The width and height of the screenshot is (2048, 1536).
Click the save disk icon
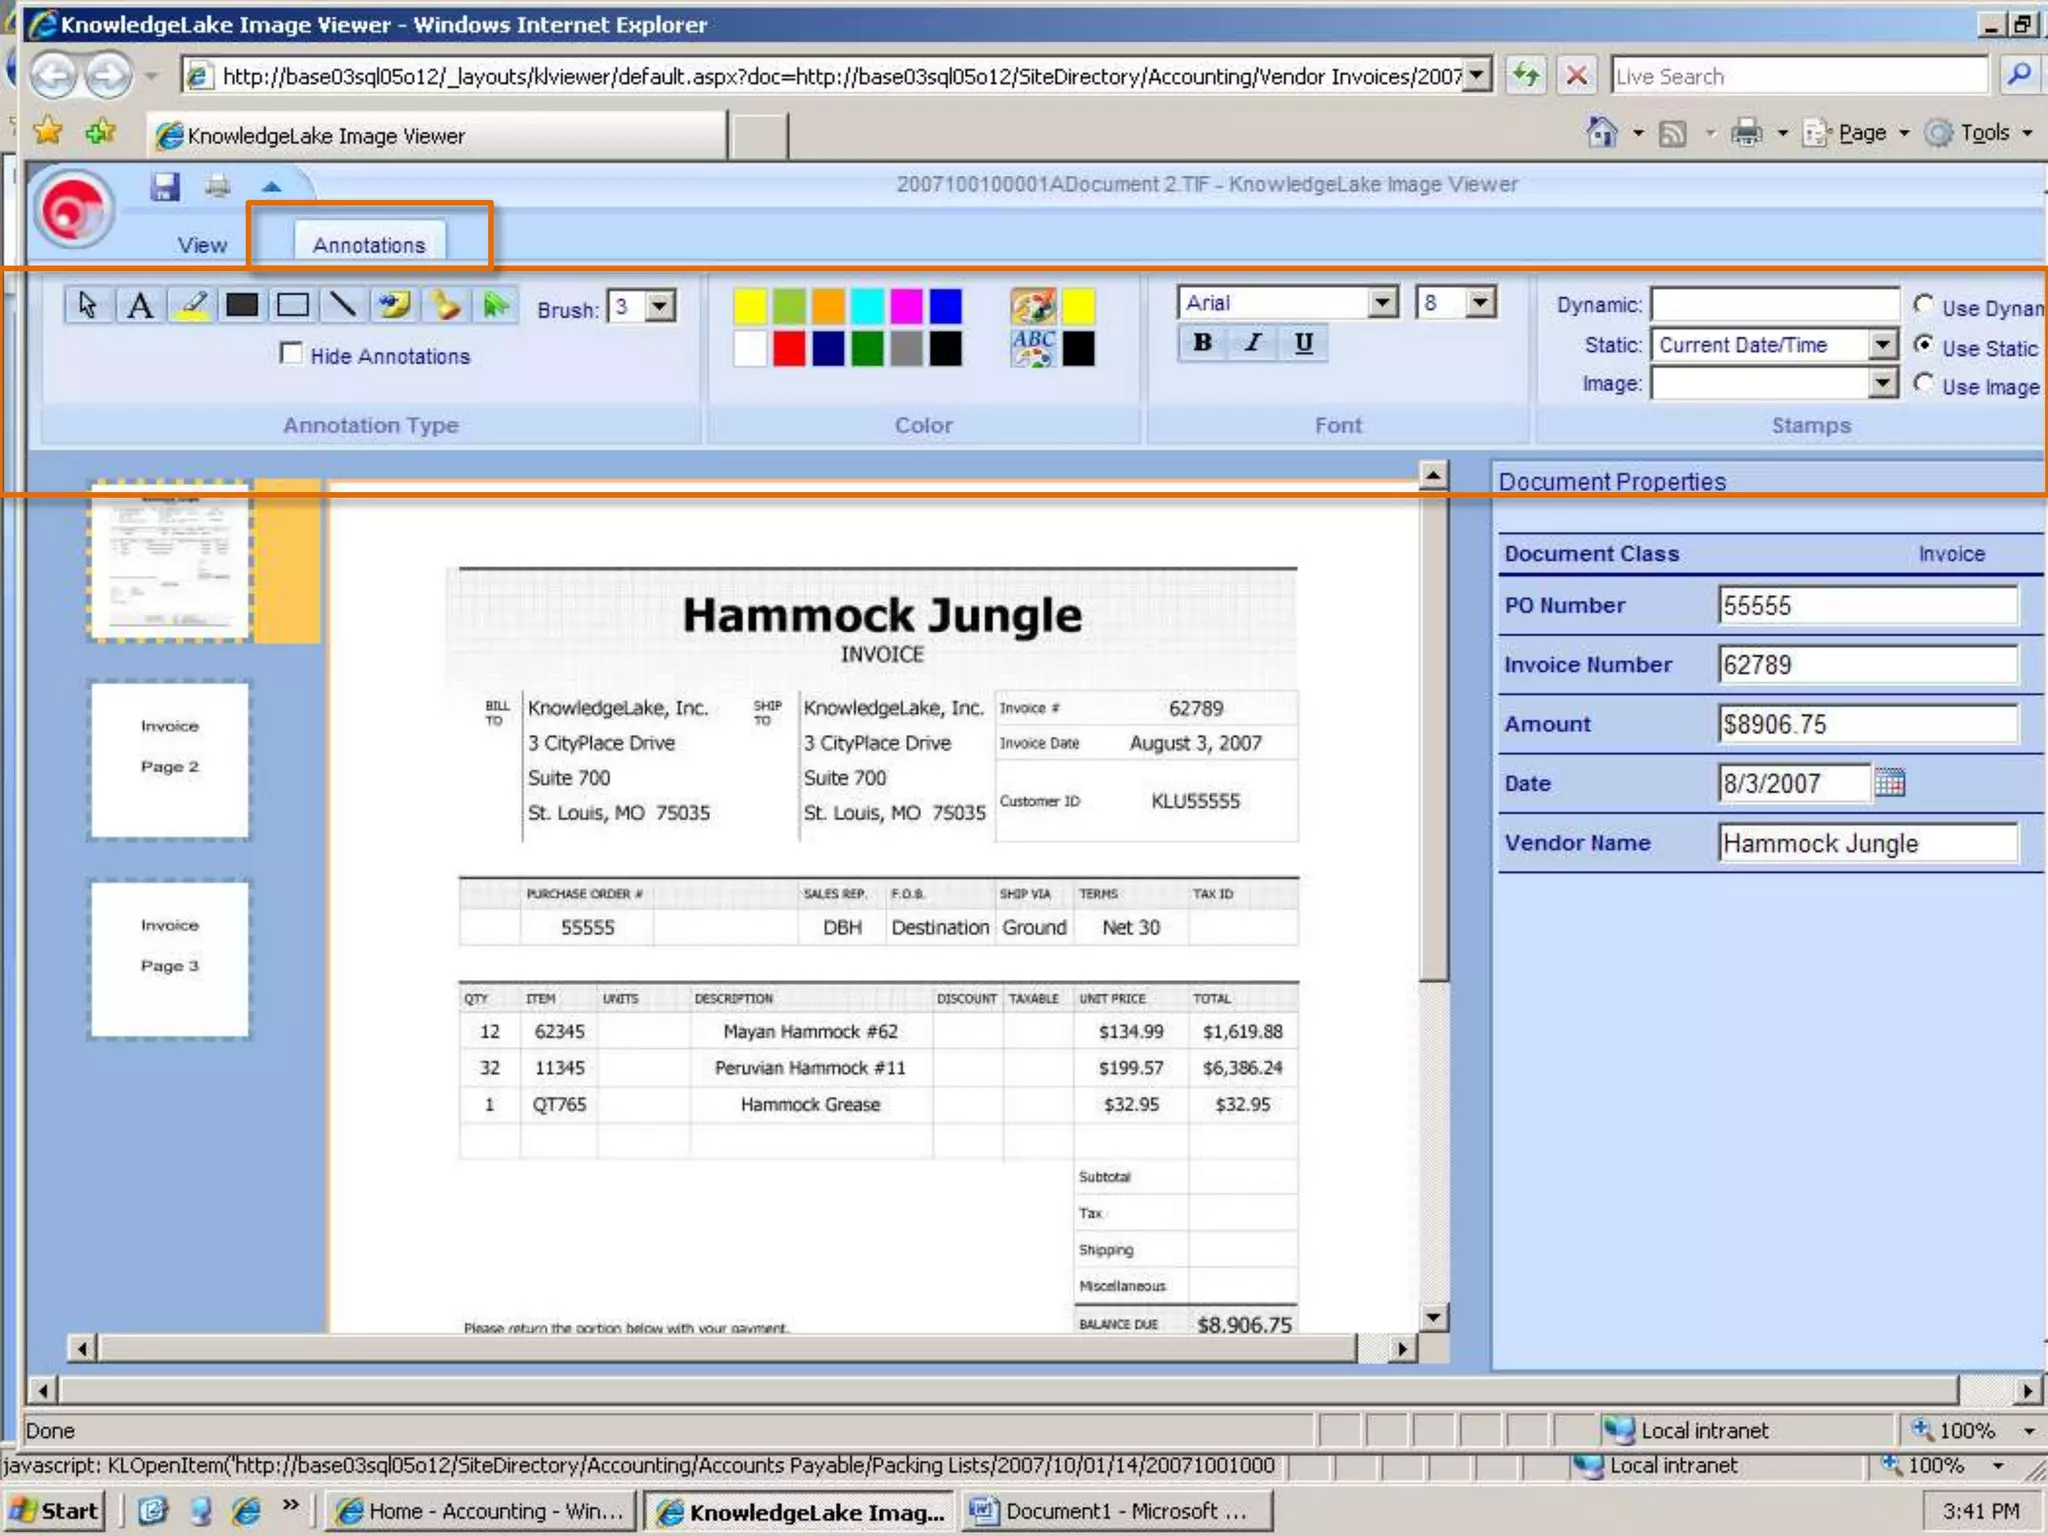click(x=165, y=187)
